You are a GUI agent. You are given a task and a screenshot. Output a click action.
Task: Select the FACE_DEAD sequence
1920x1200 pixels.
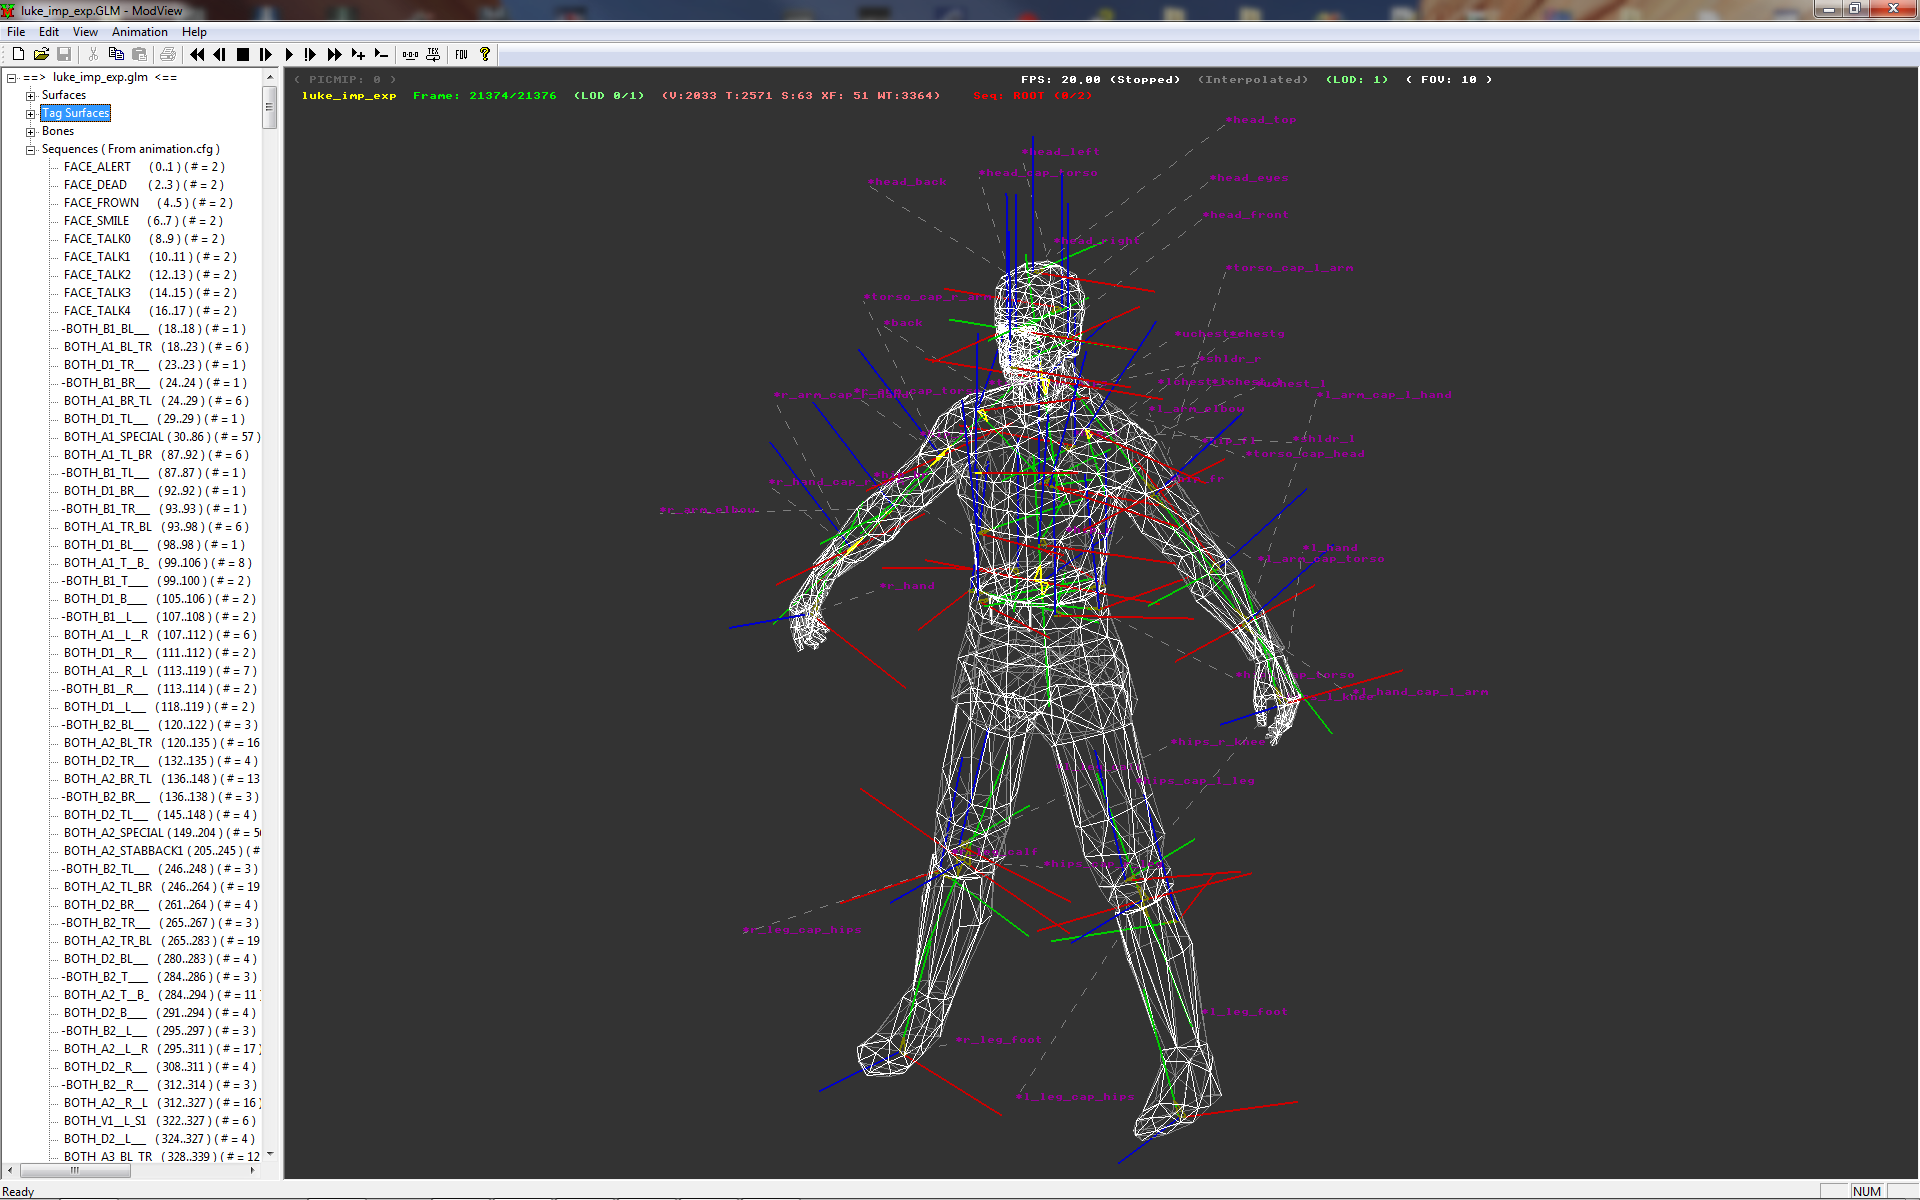(x=144, y=185)
